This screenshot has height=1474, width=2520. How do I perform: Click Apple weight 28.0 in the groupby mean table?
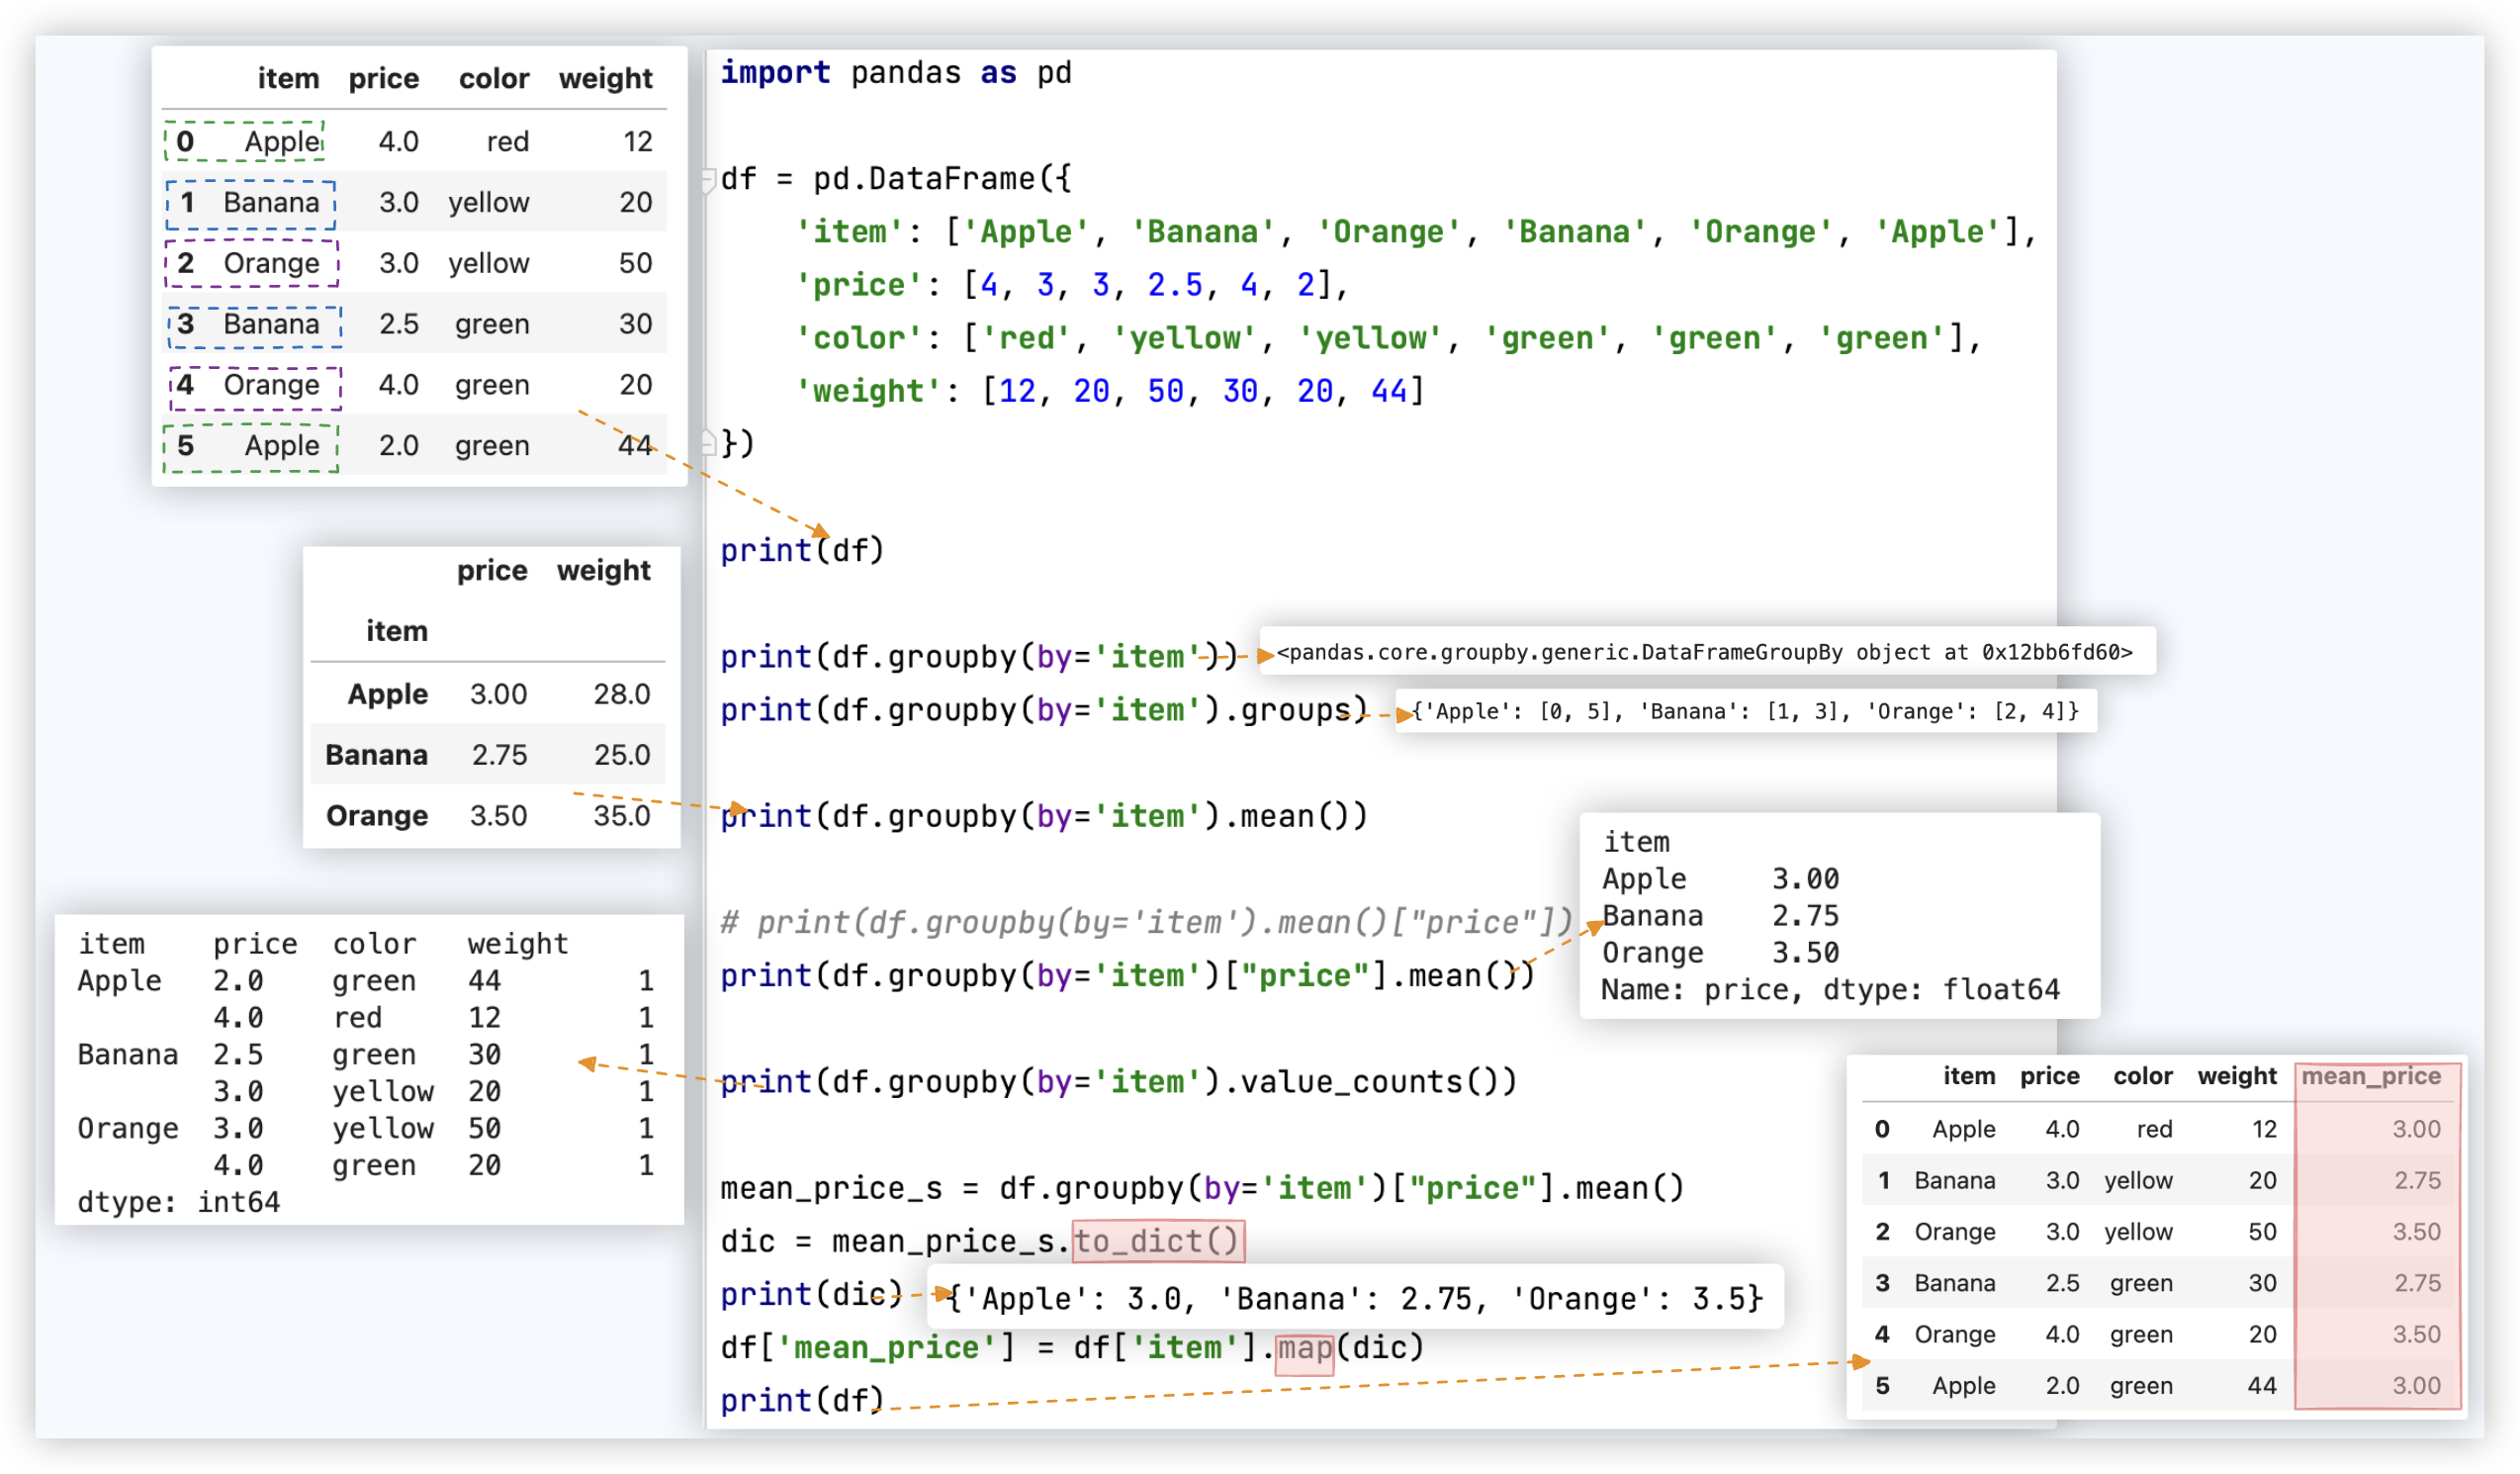click(x=621, y=694)
